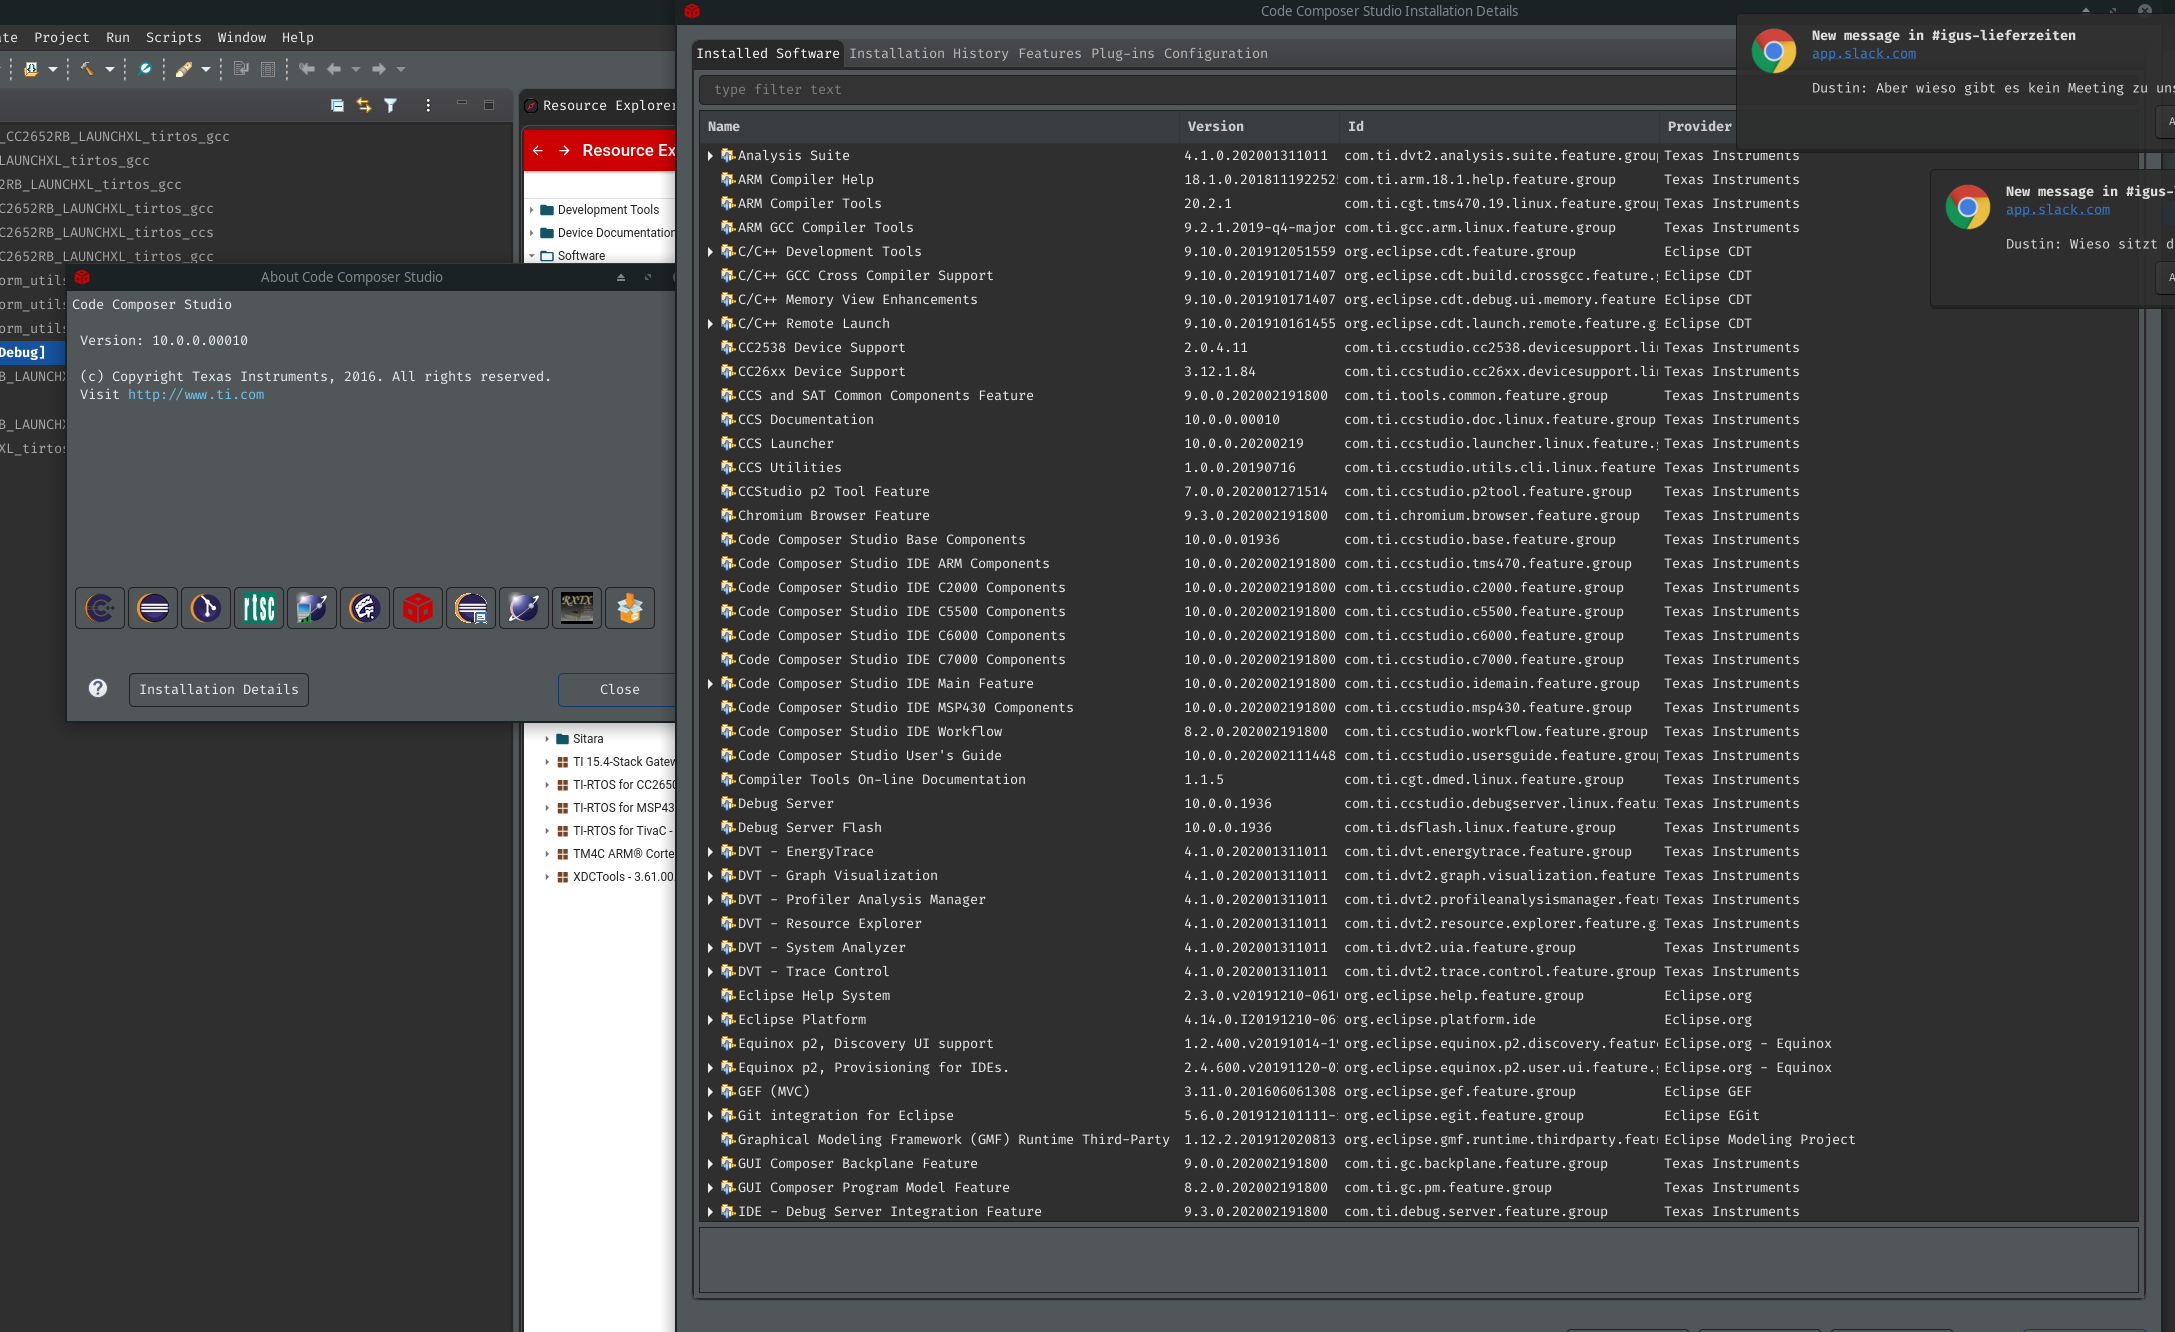This screenshot has height=1332, width=2175.
Task: Open the Run menu
Action: [x=118, y=37]
